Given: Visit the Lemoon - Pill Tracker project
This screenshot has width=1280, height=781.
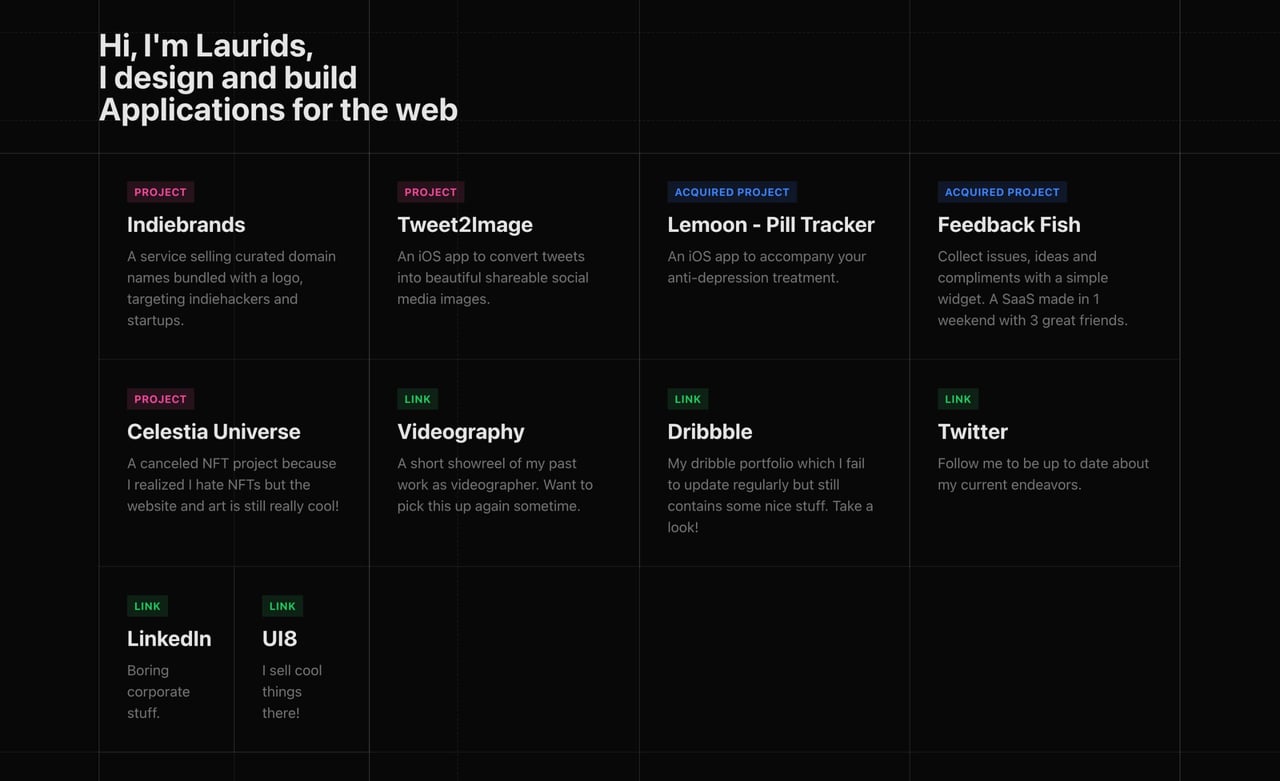Looking at the screenshot, I should click(x=771, y=224).
